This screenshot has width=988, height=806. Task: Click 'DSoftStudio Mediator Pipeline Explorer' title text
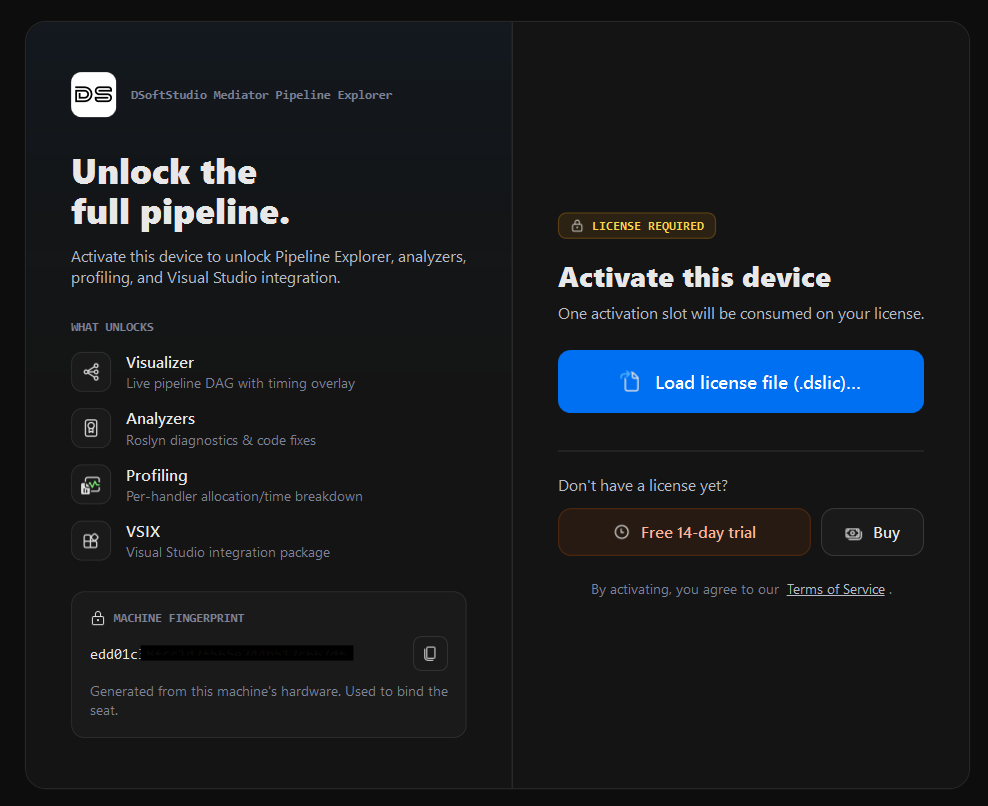tap(261, 95)
